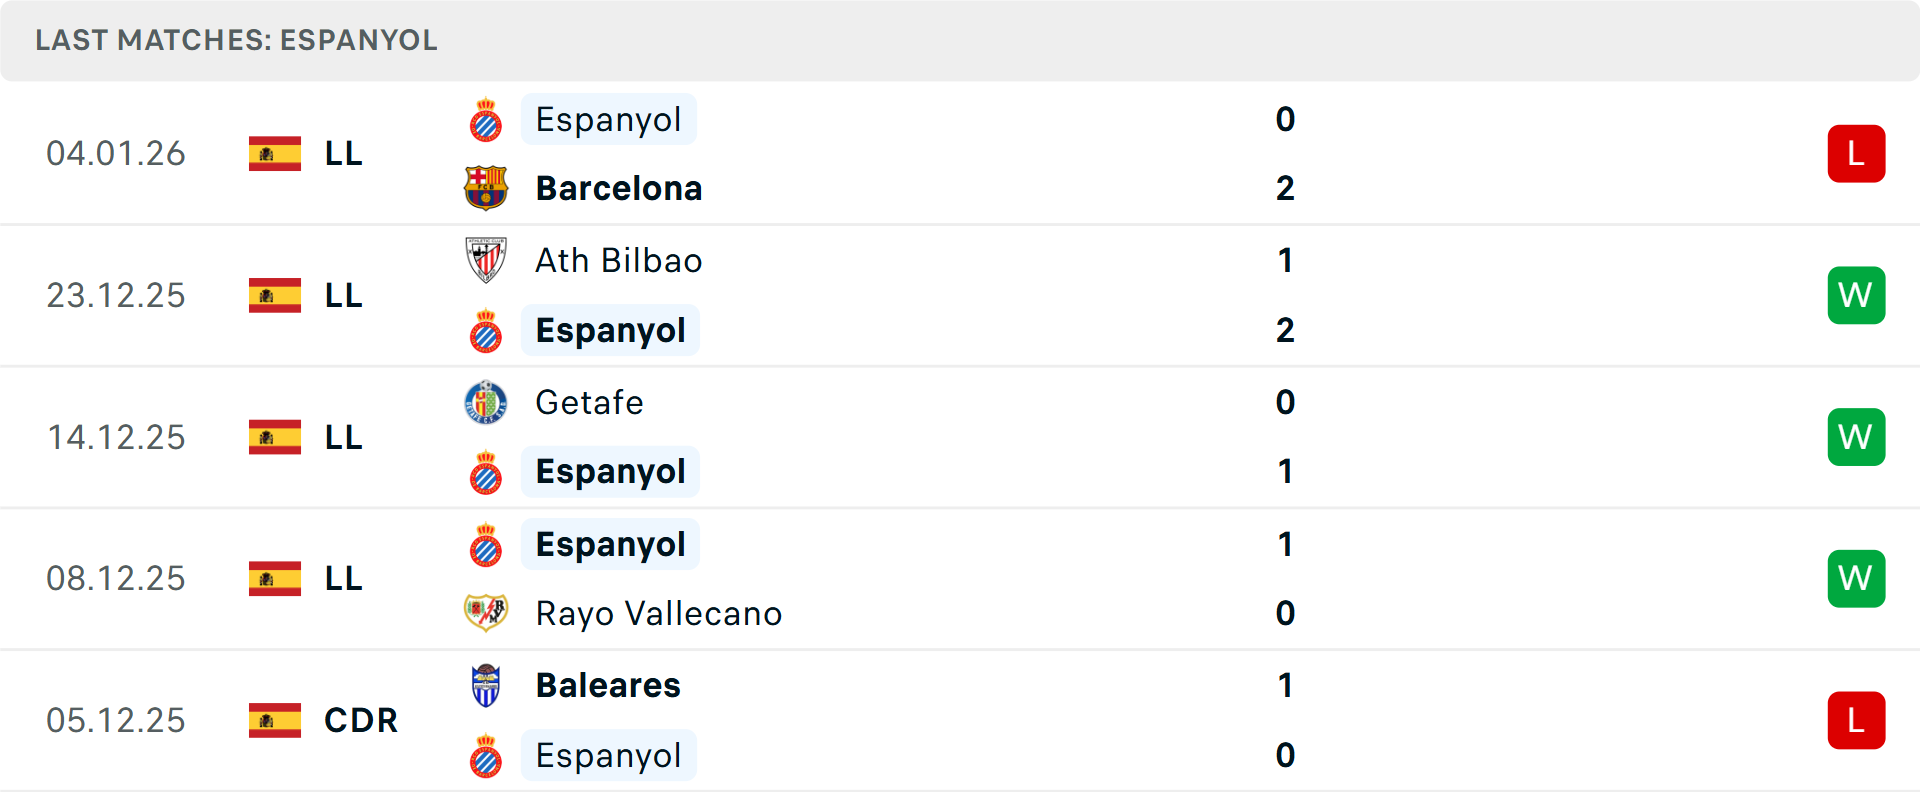Image resolution: width=1920 pixels, height=792 pixels.
Task: Open the Rayo Vallecano team link
Action: [658, 613]
